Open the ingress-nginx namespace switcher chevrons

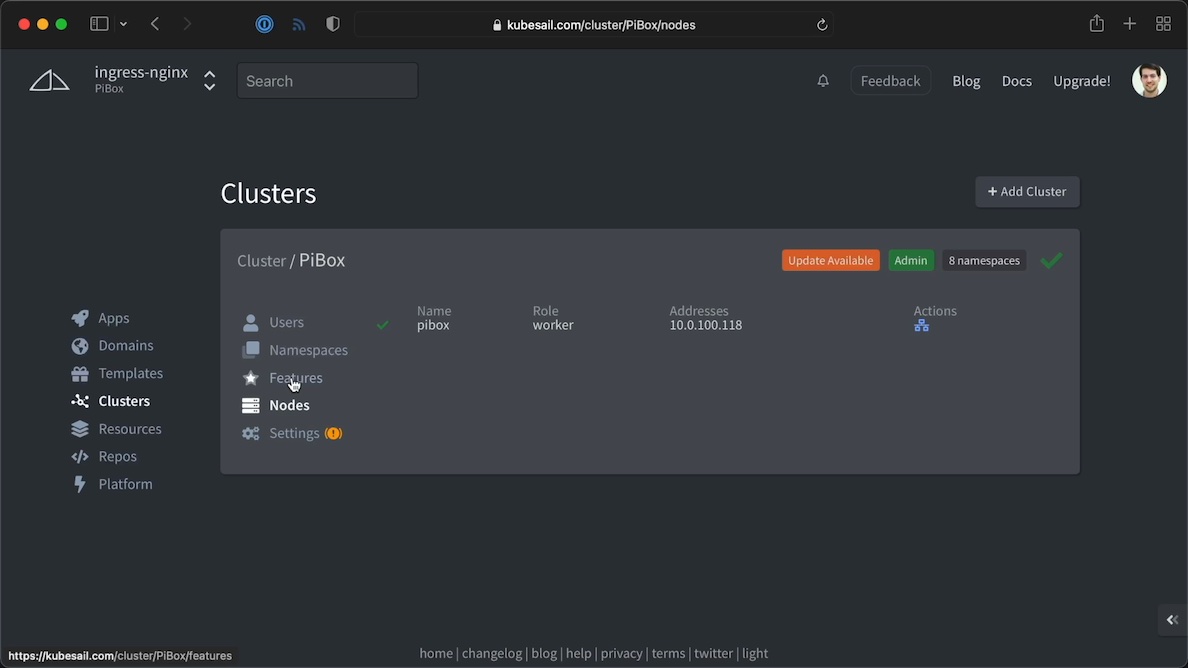pos(210,80)
